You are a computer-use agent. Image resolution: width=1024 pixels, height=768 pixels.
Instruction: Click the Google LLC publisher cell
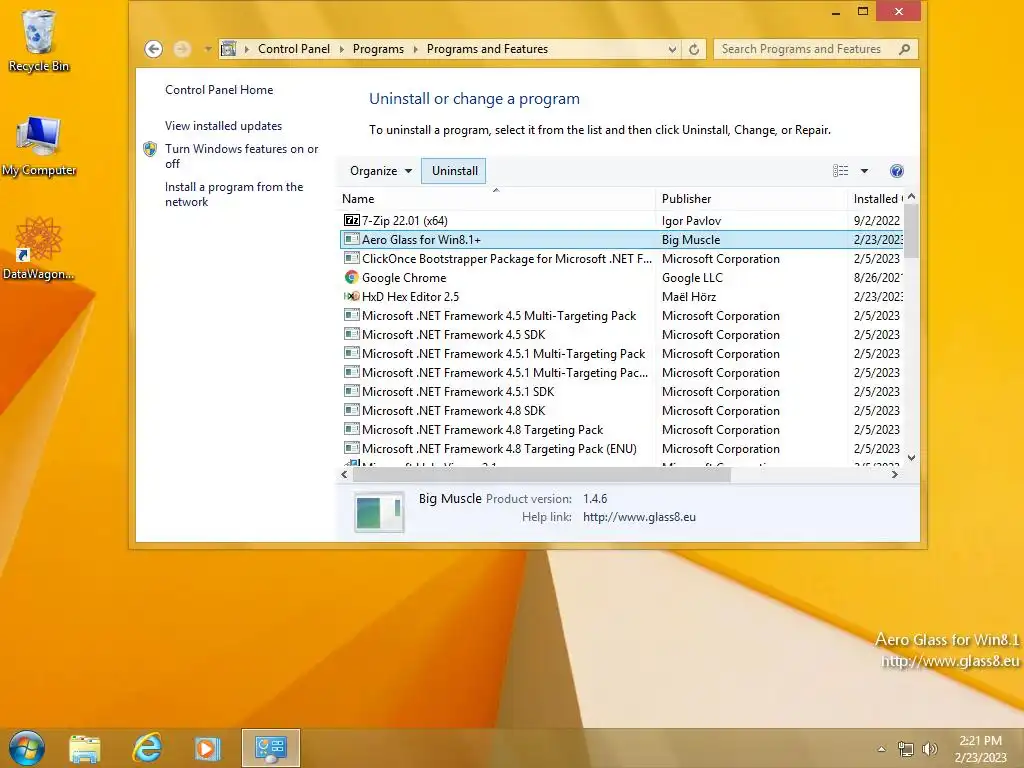click(692, 278)
